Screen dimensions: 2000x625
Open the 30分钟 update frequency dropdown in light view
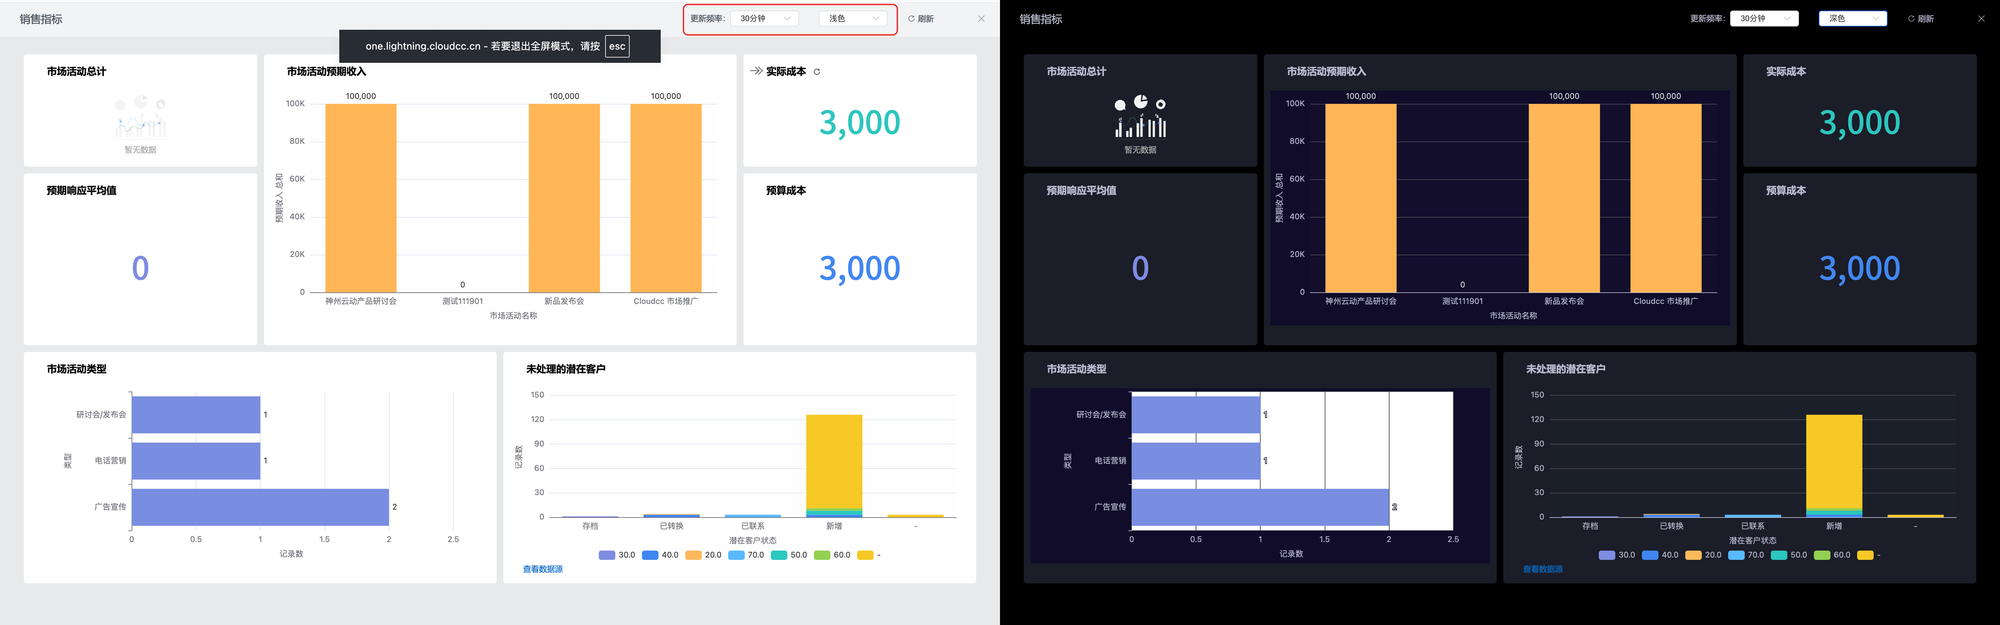[765, 19]
